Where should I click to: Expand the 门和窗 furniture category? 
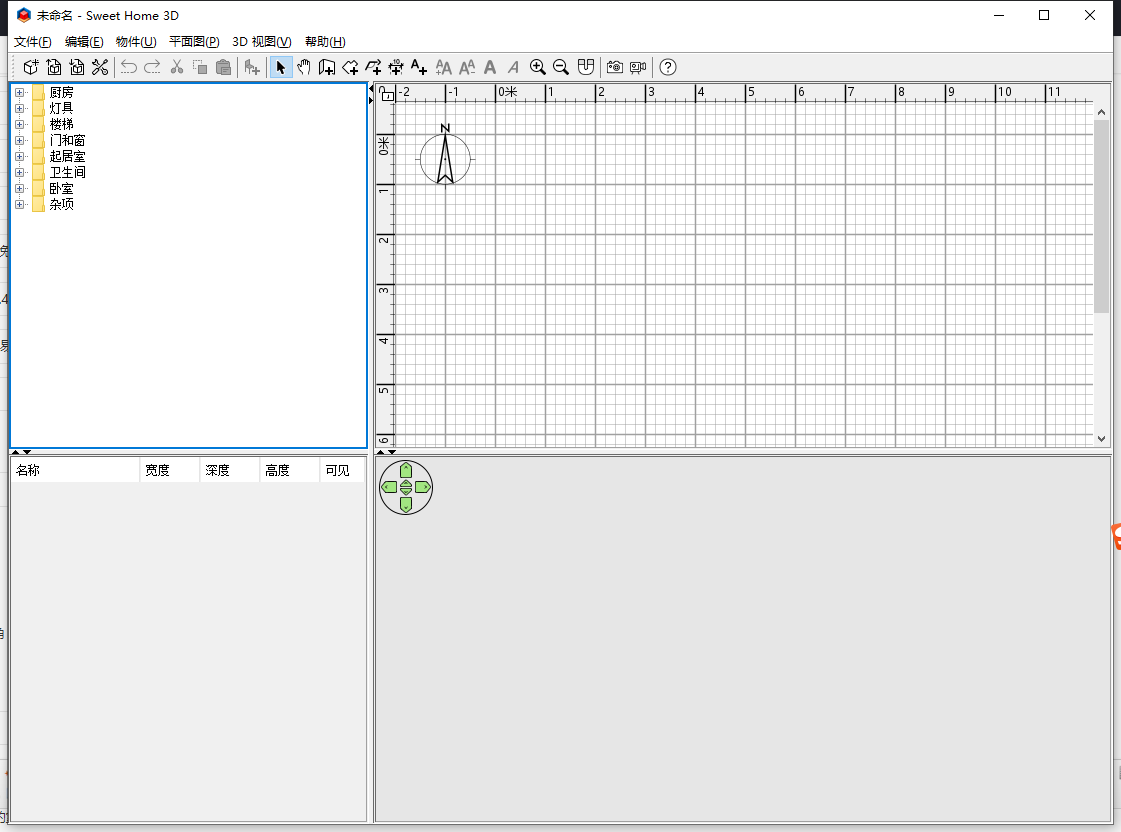point(19,141)
